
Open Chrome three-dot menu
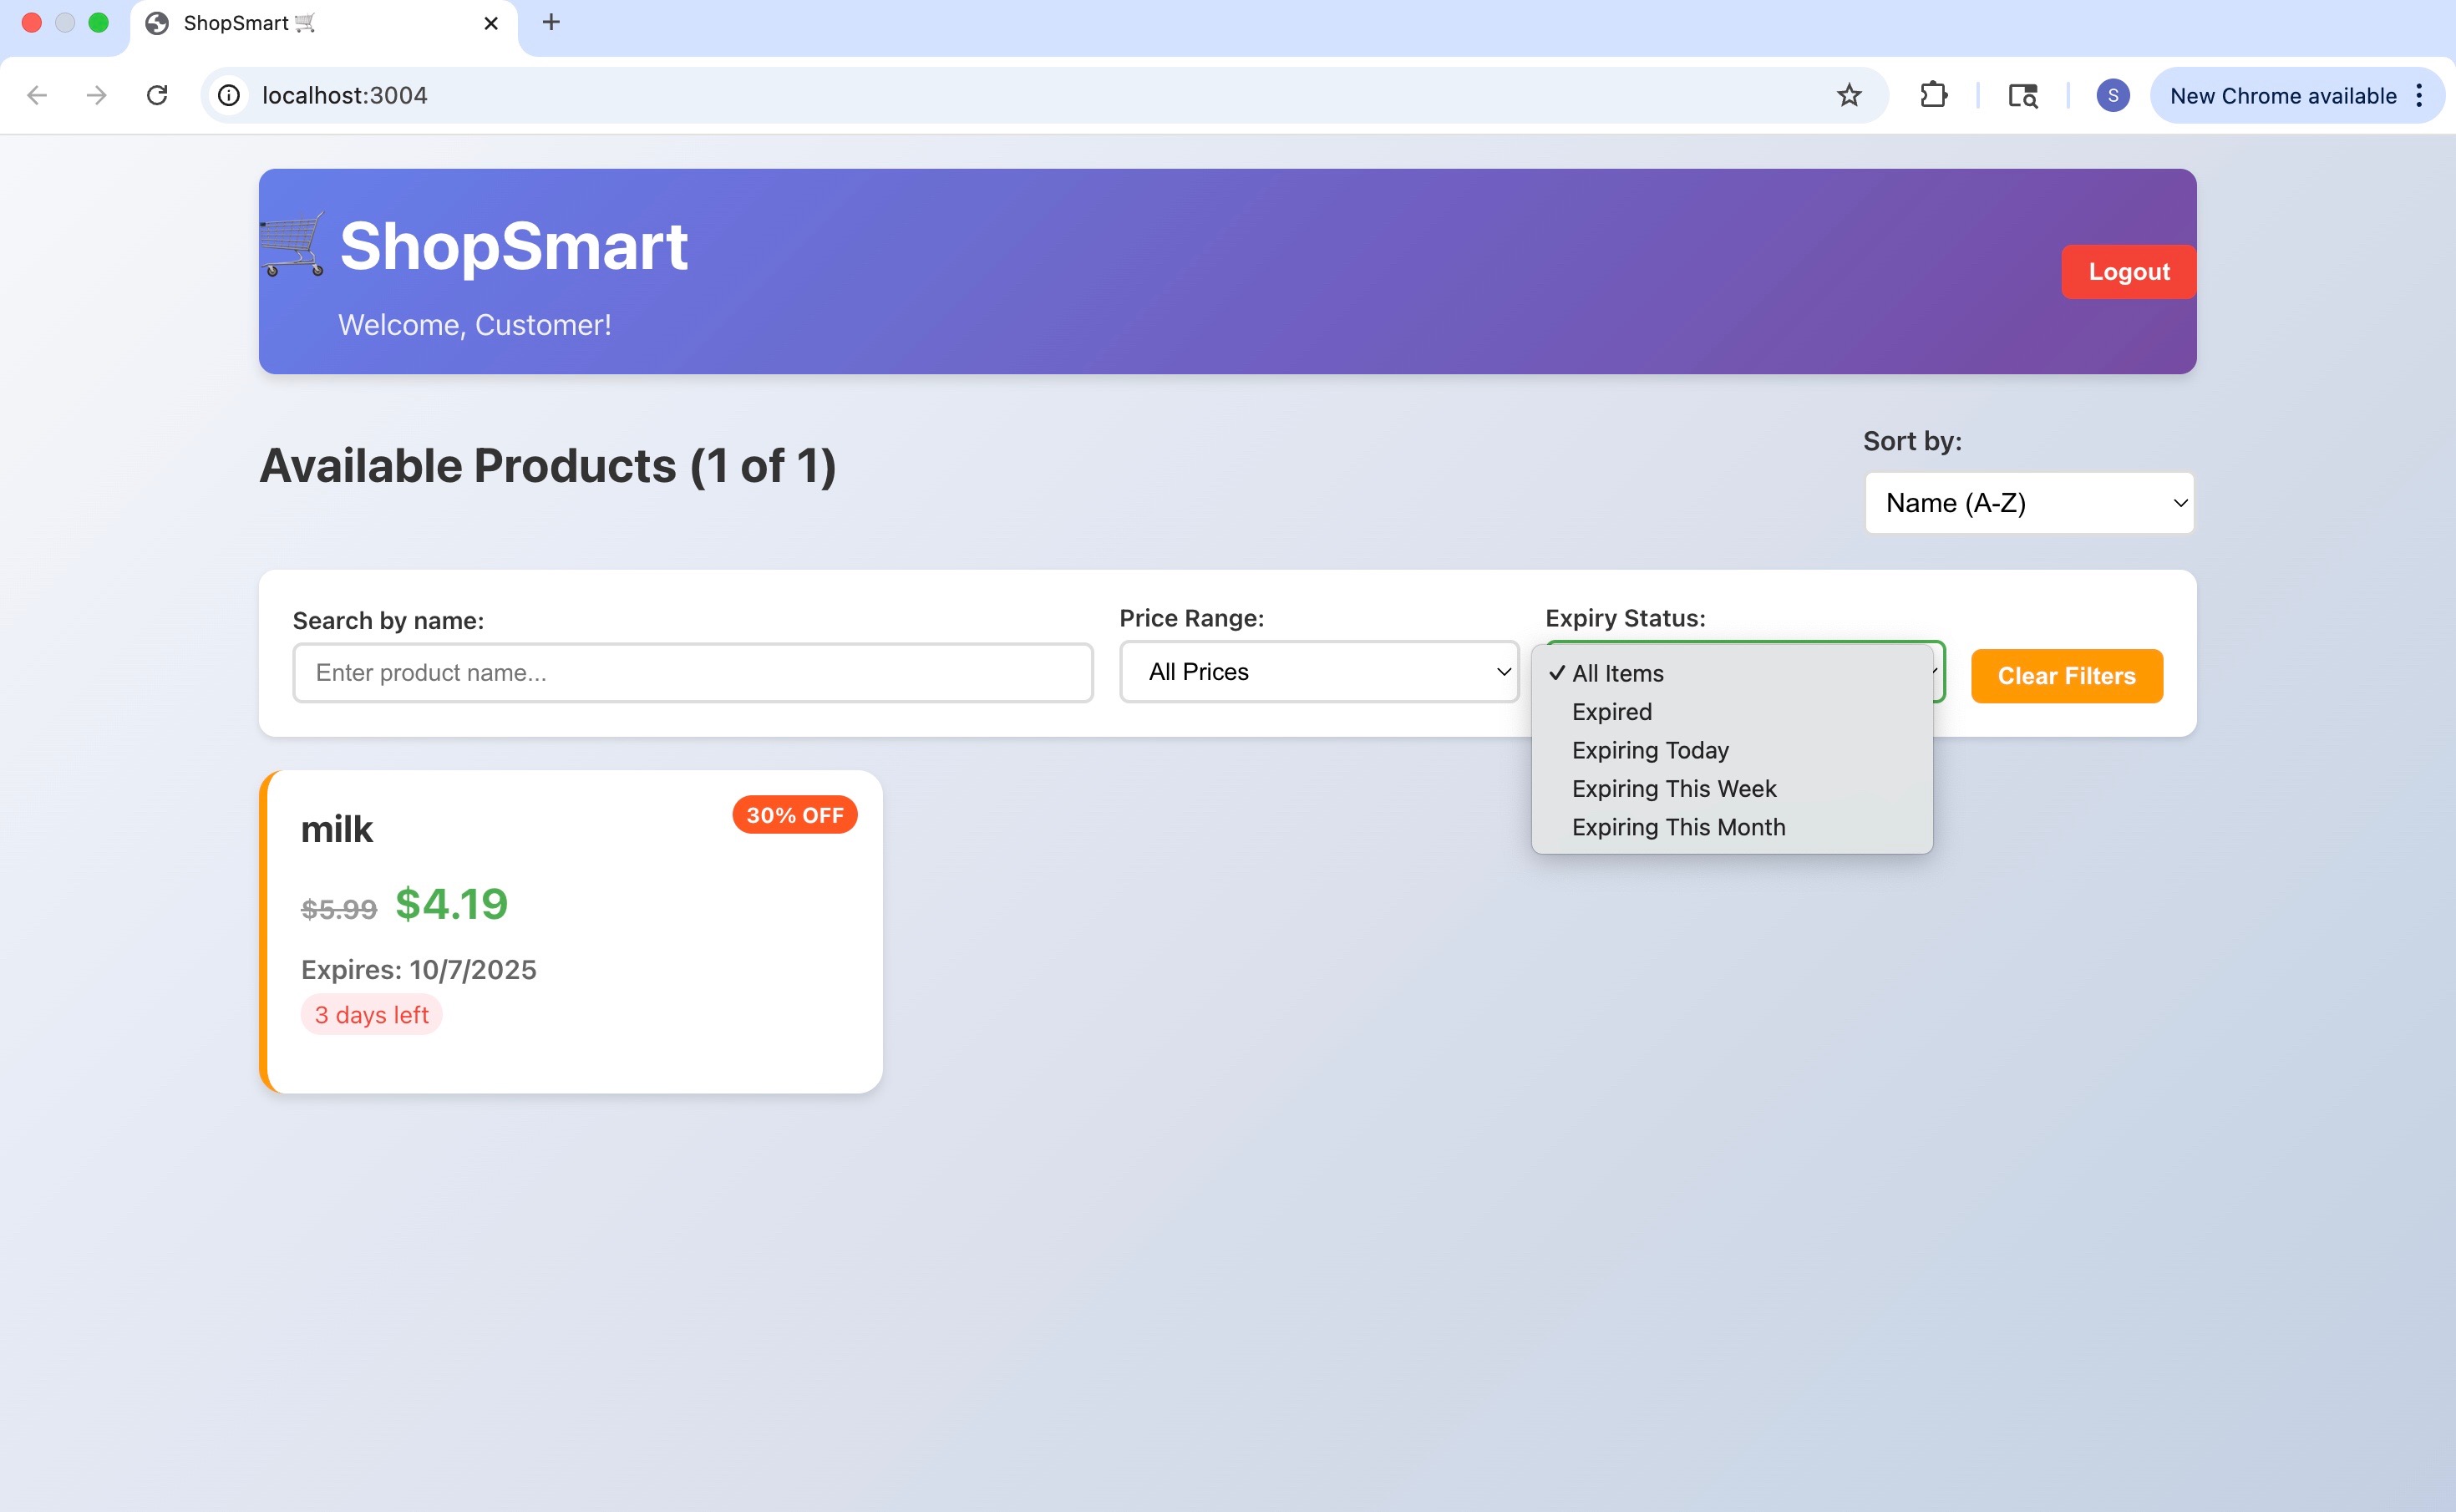[2419, 95]
